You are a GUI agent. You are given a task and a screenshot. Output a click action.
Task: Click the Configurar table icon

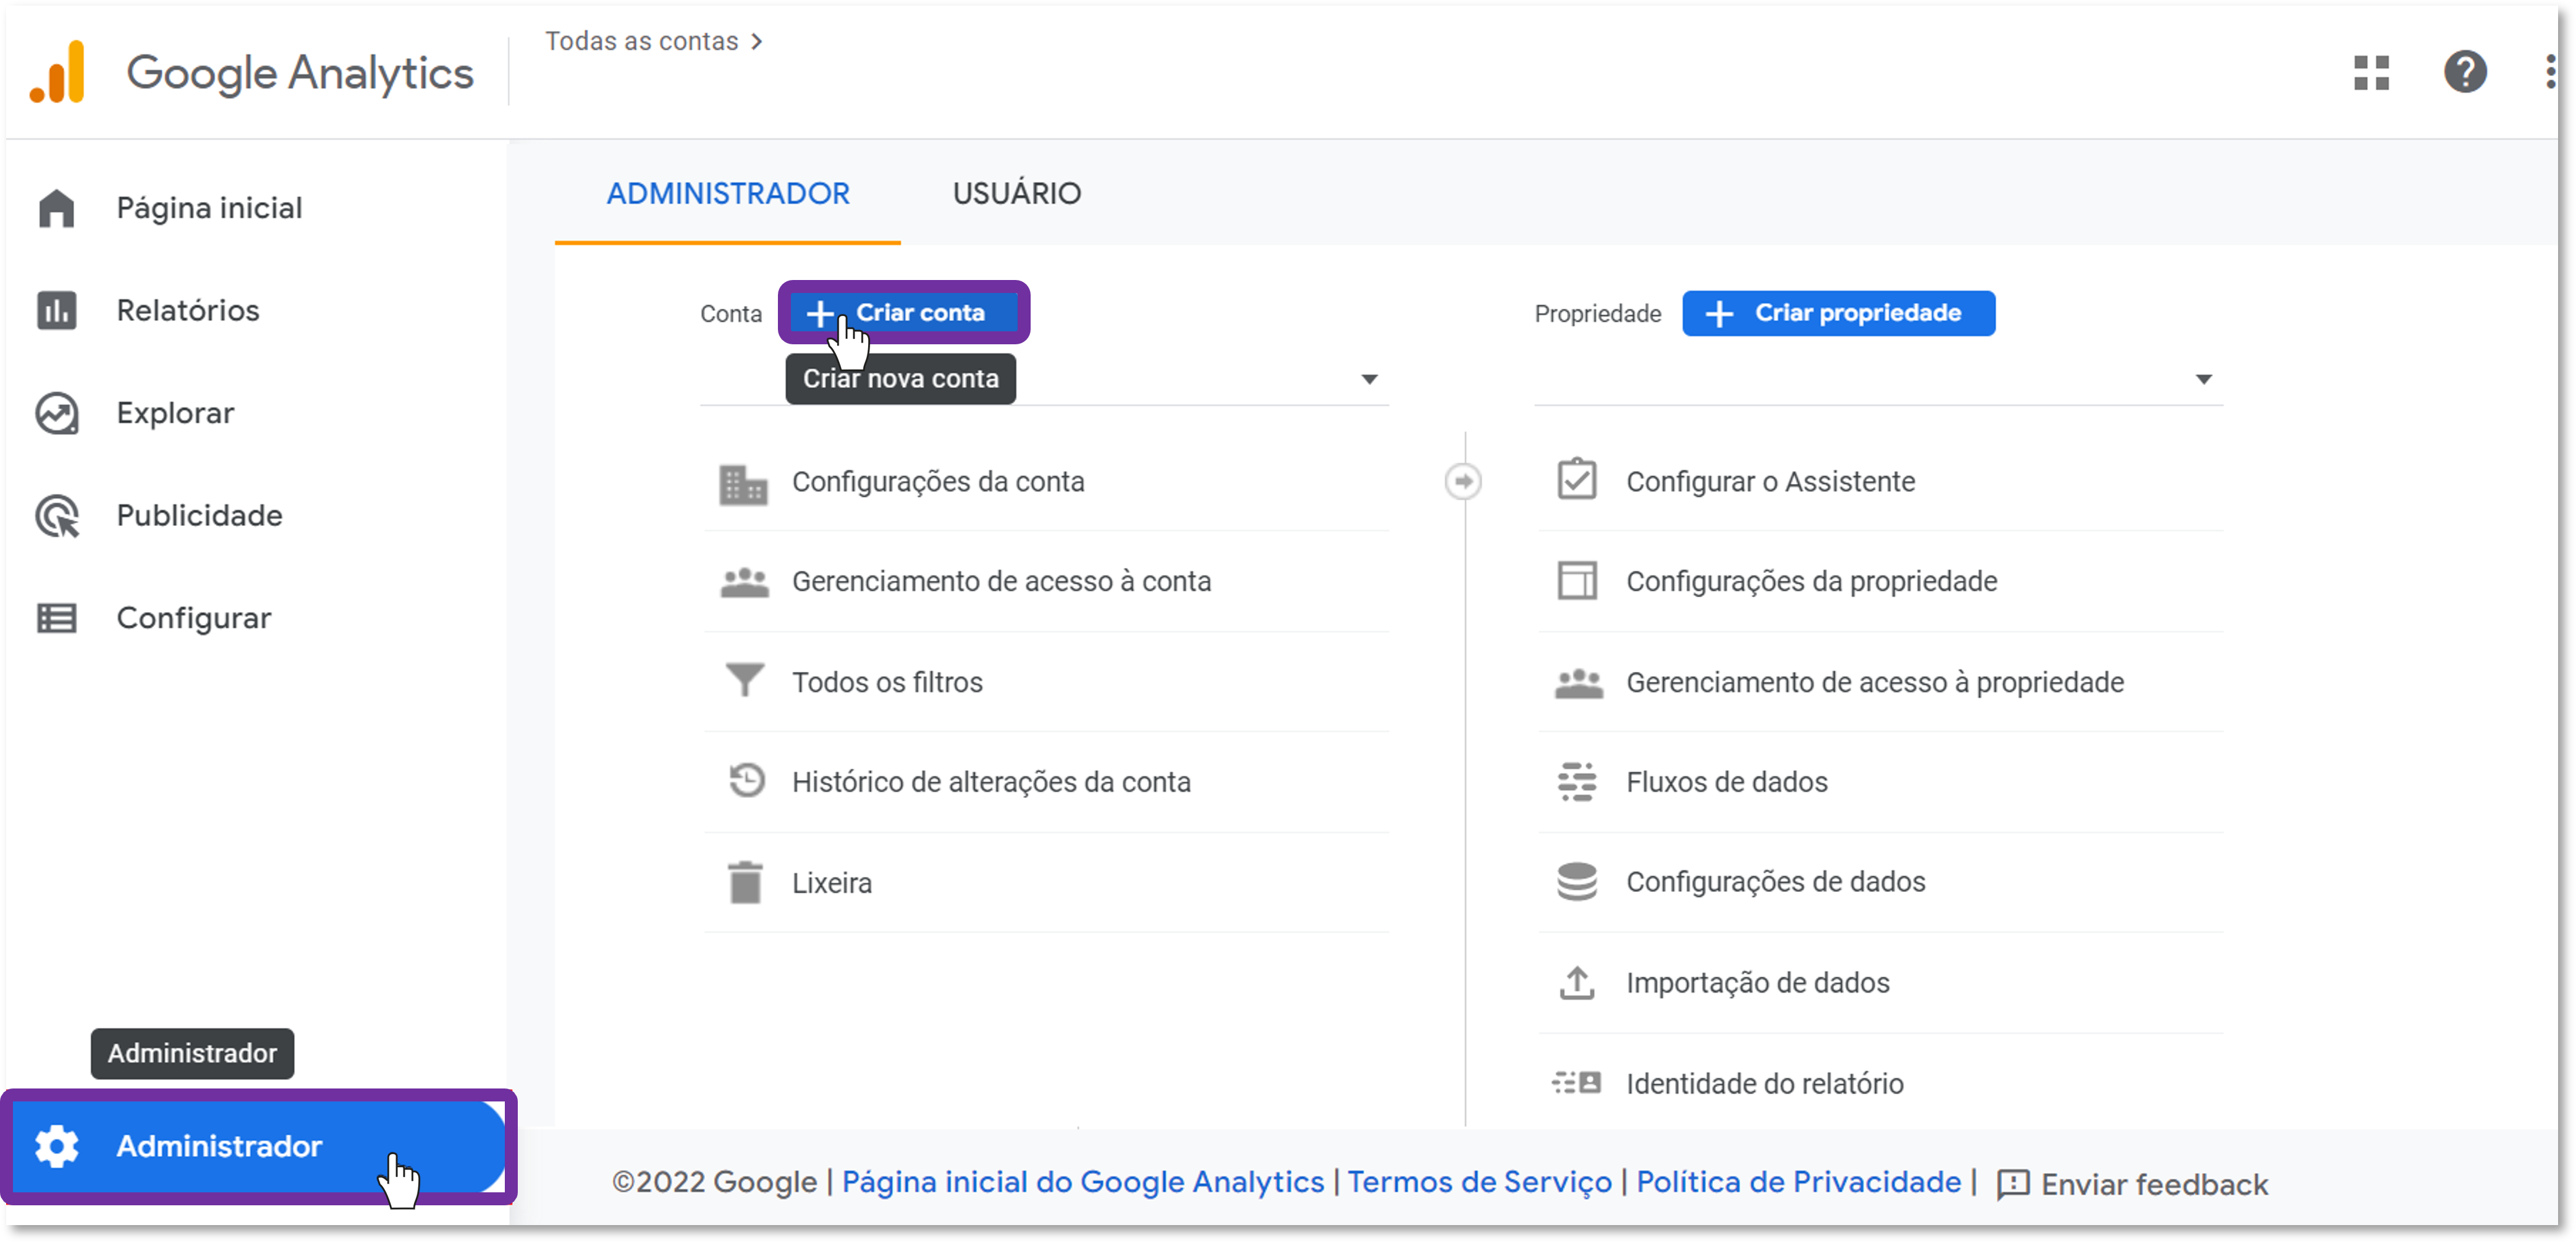point(56,618)
